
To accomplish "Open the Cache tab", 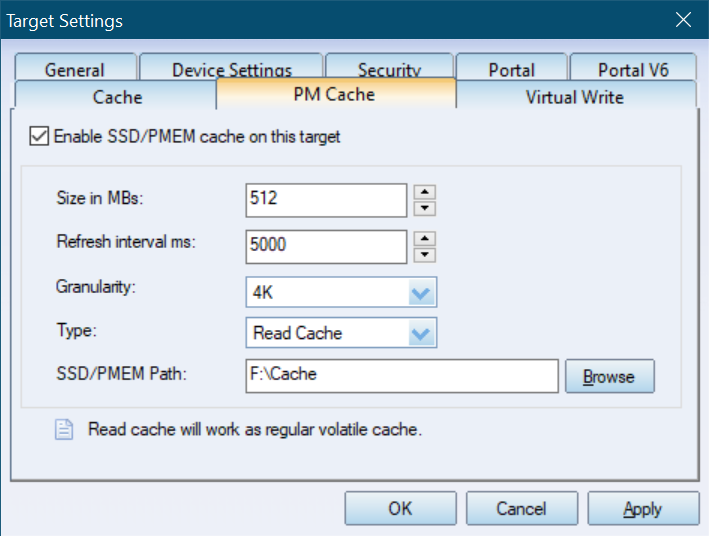I will pos(116,95).
